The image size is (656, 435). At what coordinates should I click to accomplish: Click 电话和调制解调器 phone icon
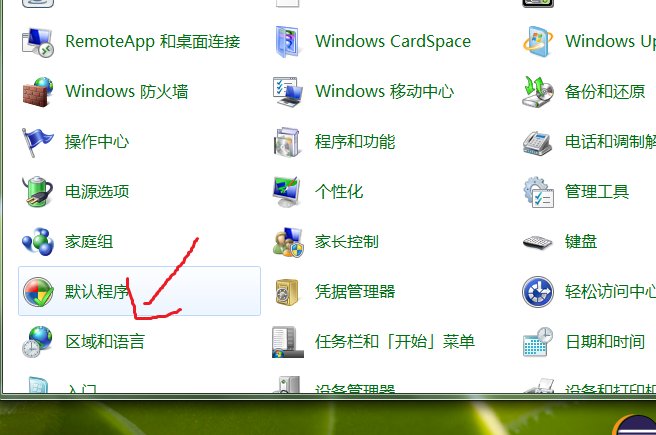[538, 142]
